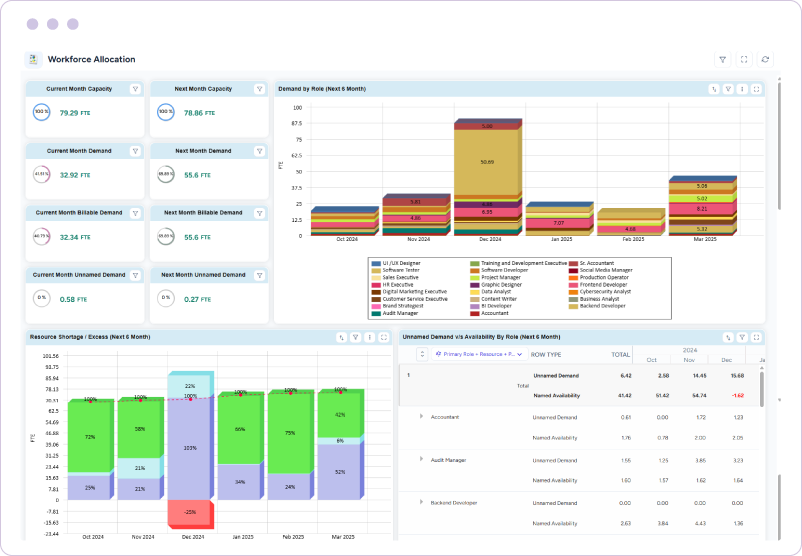
Task: Sort the Demand by Role chart
Action: [714, 89]
